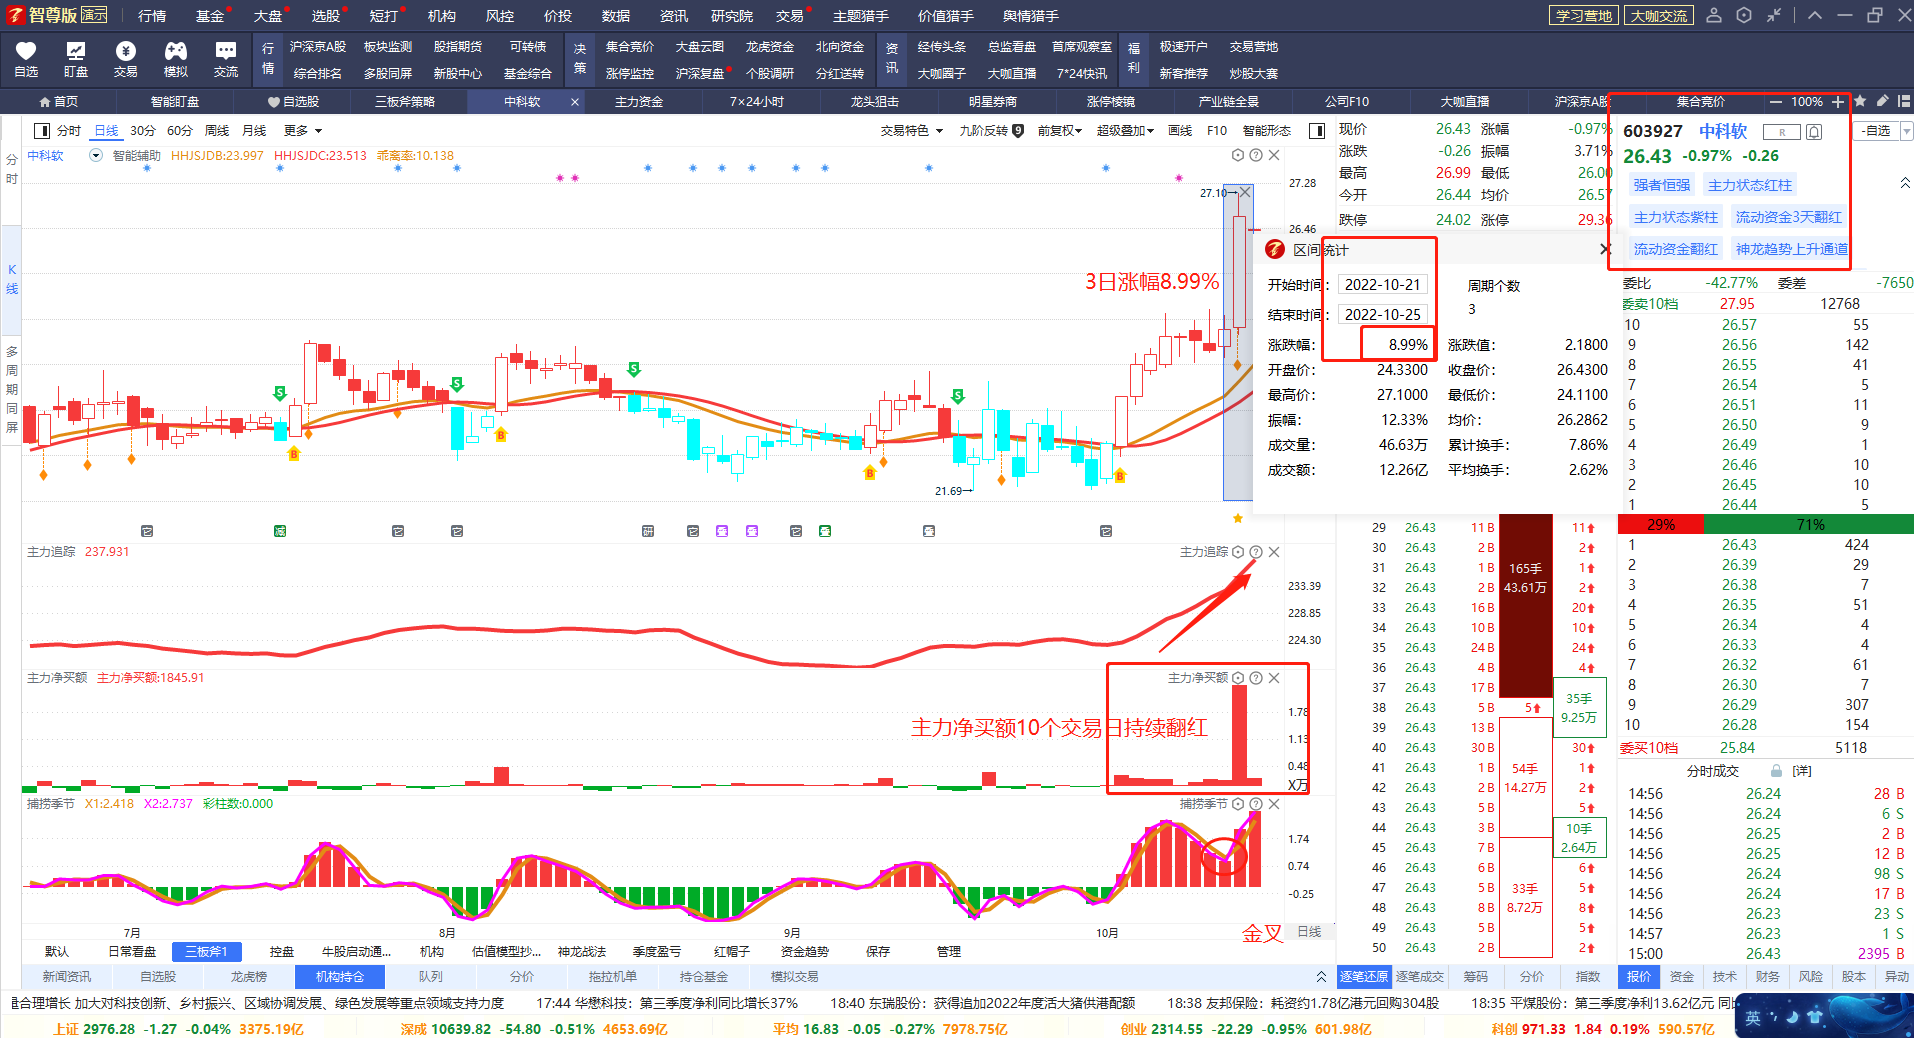Click the 上证 index in status bar
1914x1038 pixels.
click(178, 1029)
